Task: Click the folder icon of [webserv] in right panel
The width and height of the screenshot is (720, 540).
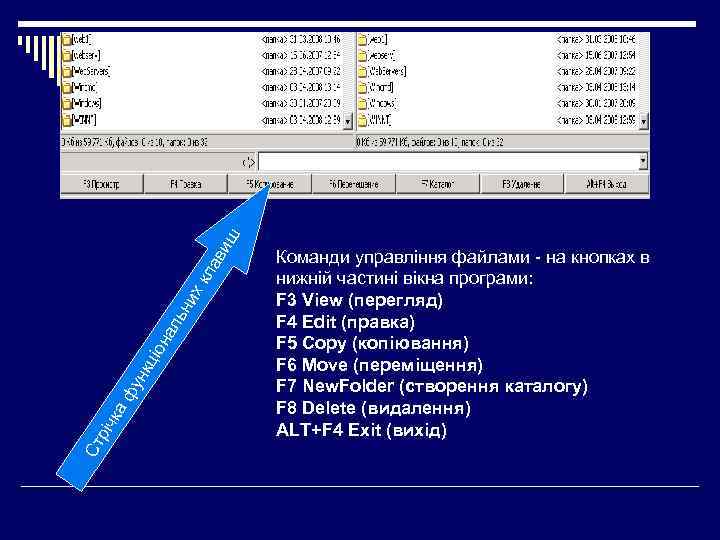Action: 363,56
